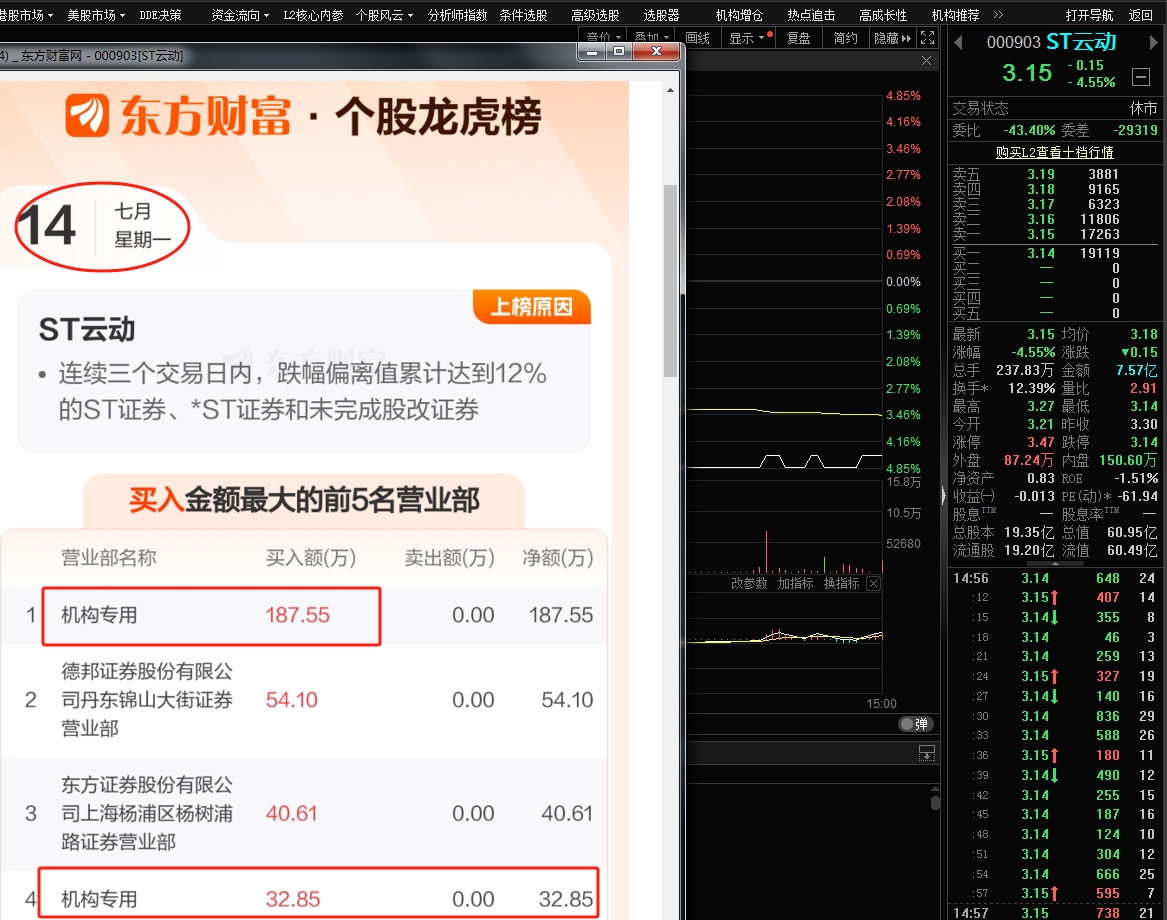Collapse quote header with minus icon
The image size is (1167, 920).
[1140, 76]
